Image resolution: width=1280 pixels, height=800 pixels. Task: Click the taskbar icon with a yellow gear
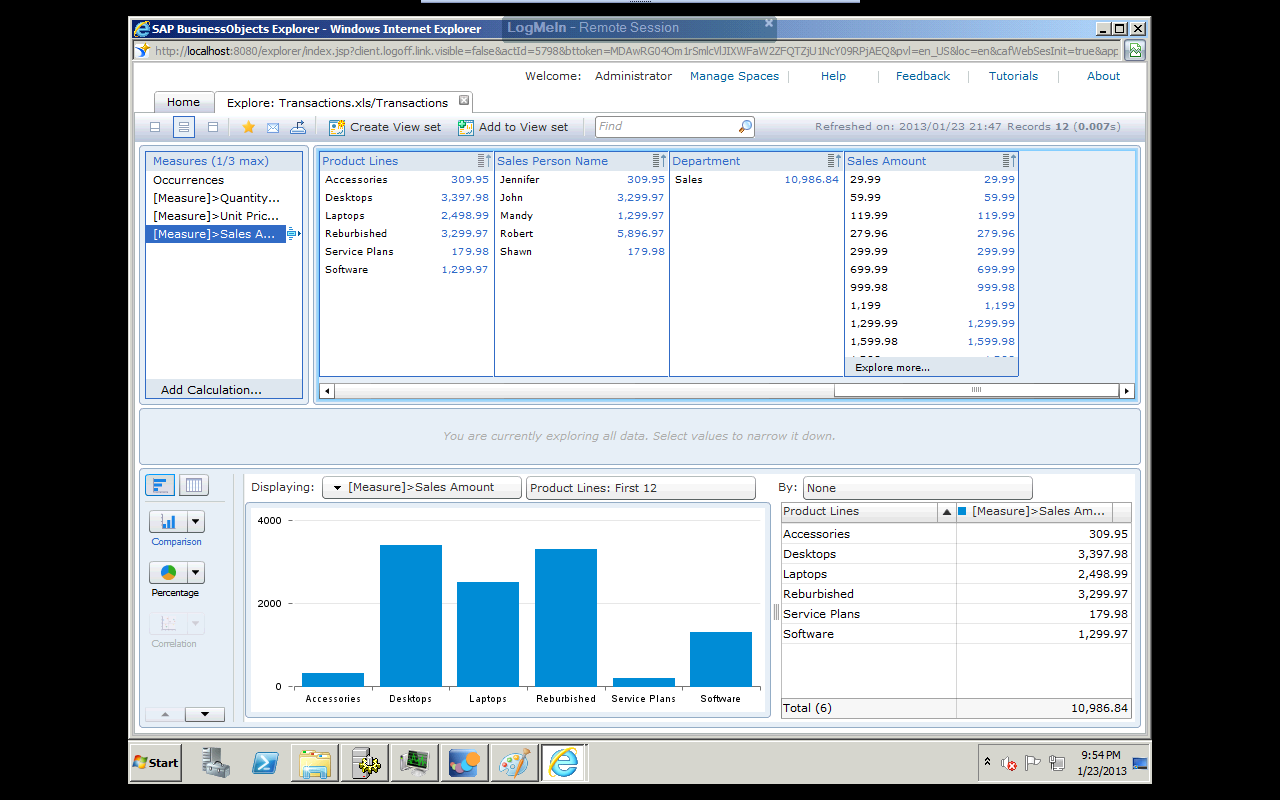(365, 763)
